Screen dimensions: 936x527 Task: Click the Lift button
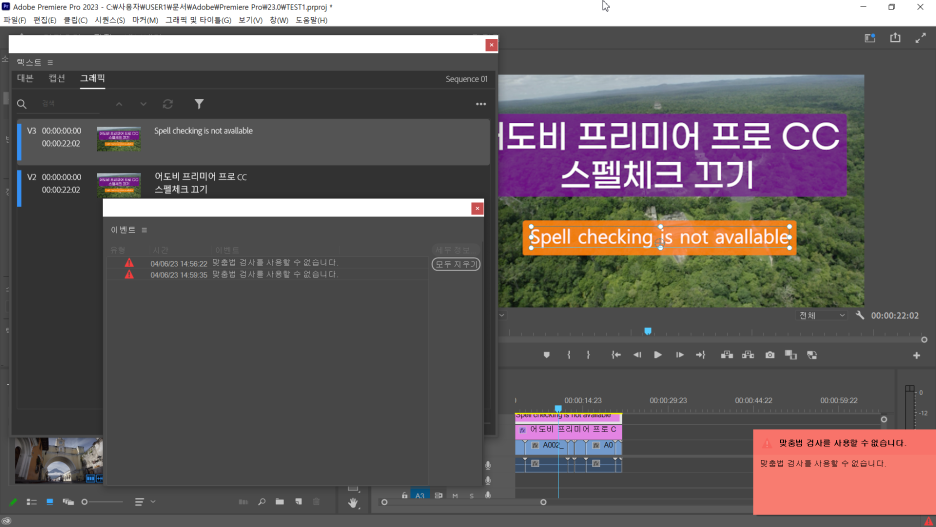[x=726, y=355]
